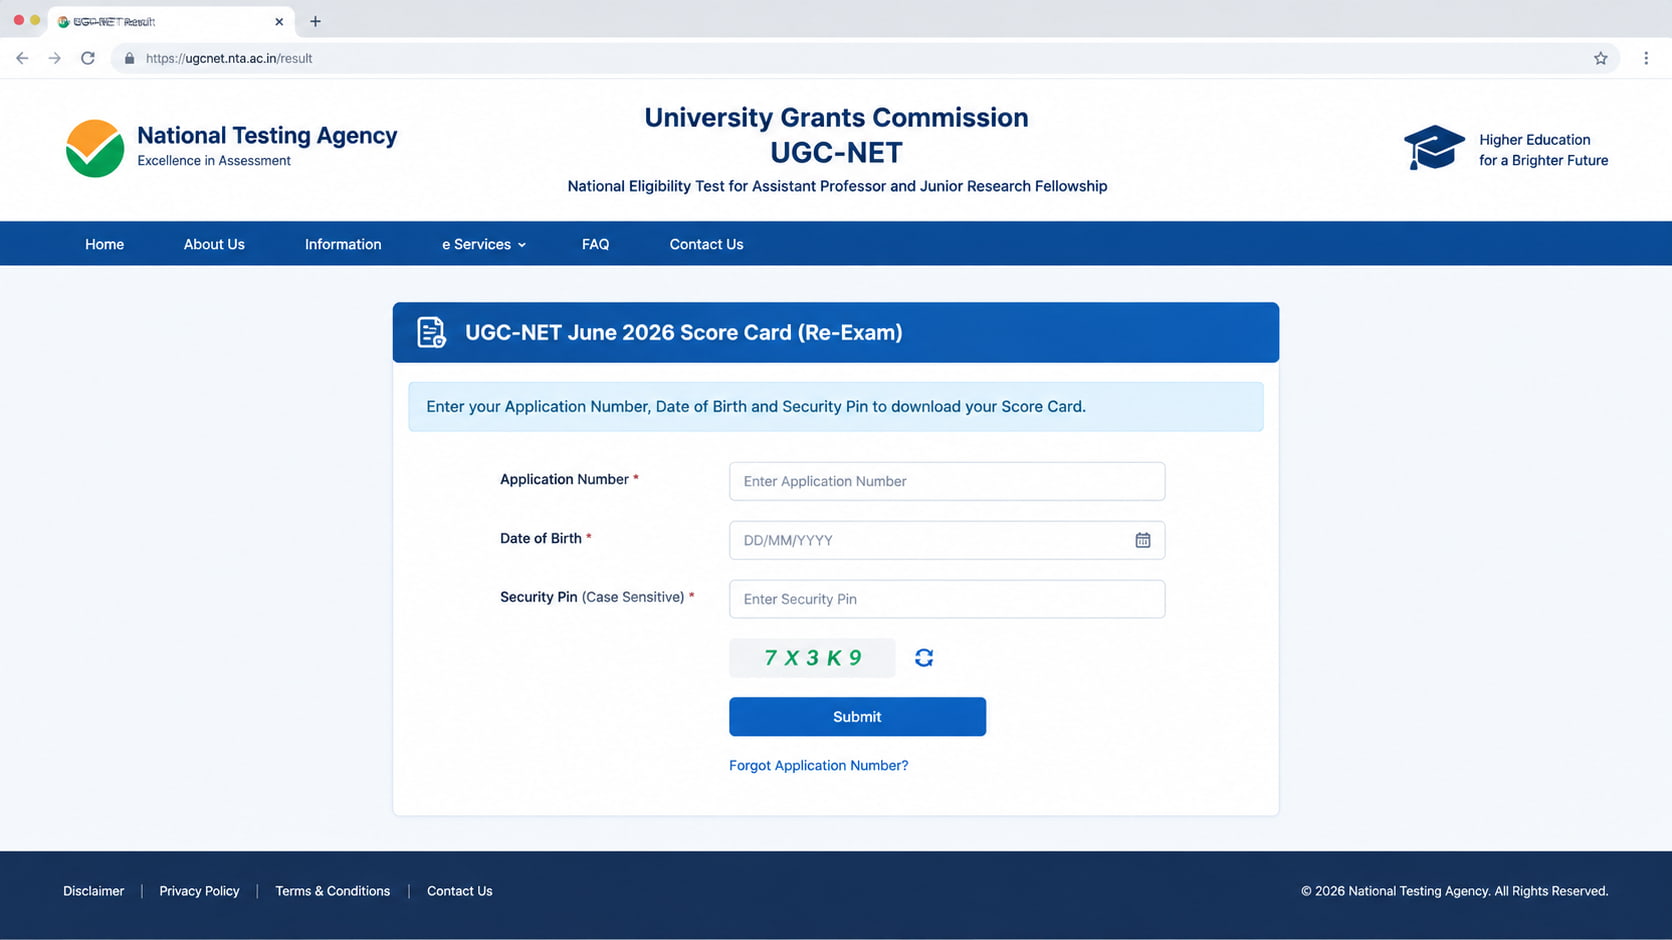Image resolution: width=1672 pixels, height=940 pixels.
Task: Click the browser back arrow
Action: (x=22, y=58)
